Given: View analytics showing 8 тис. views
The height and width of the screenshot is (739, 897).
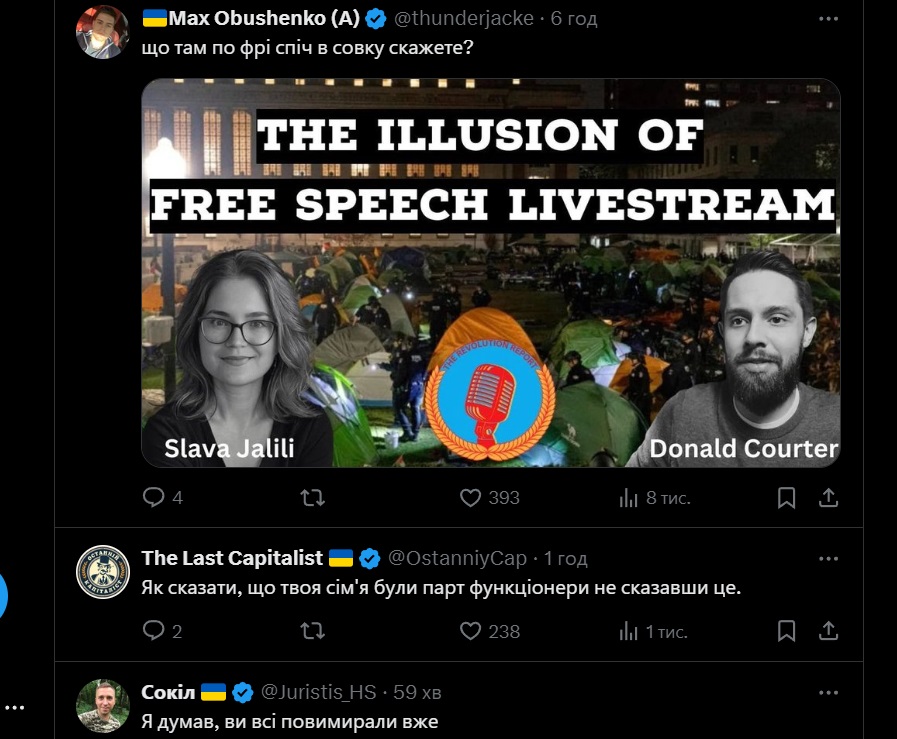Looking at the screenshot, I should click(x=654, y=498).
